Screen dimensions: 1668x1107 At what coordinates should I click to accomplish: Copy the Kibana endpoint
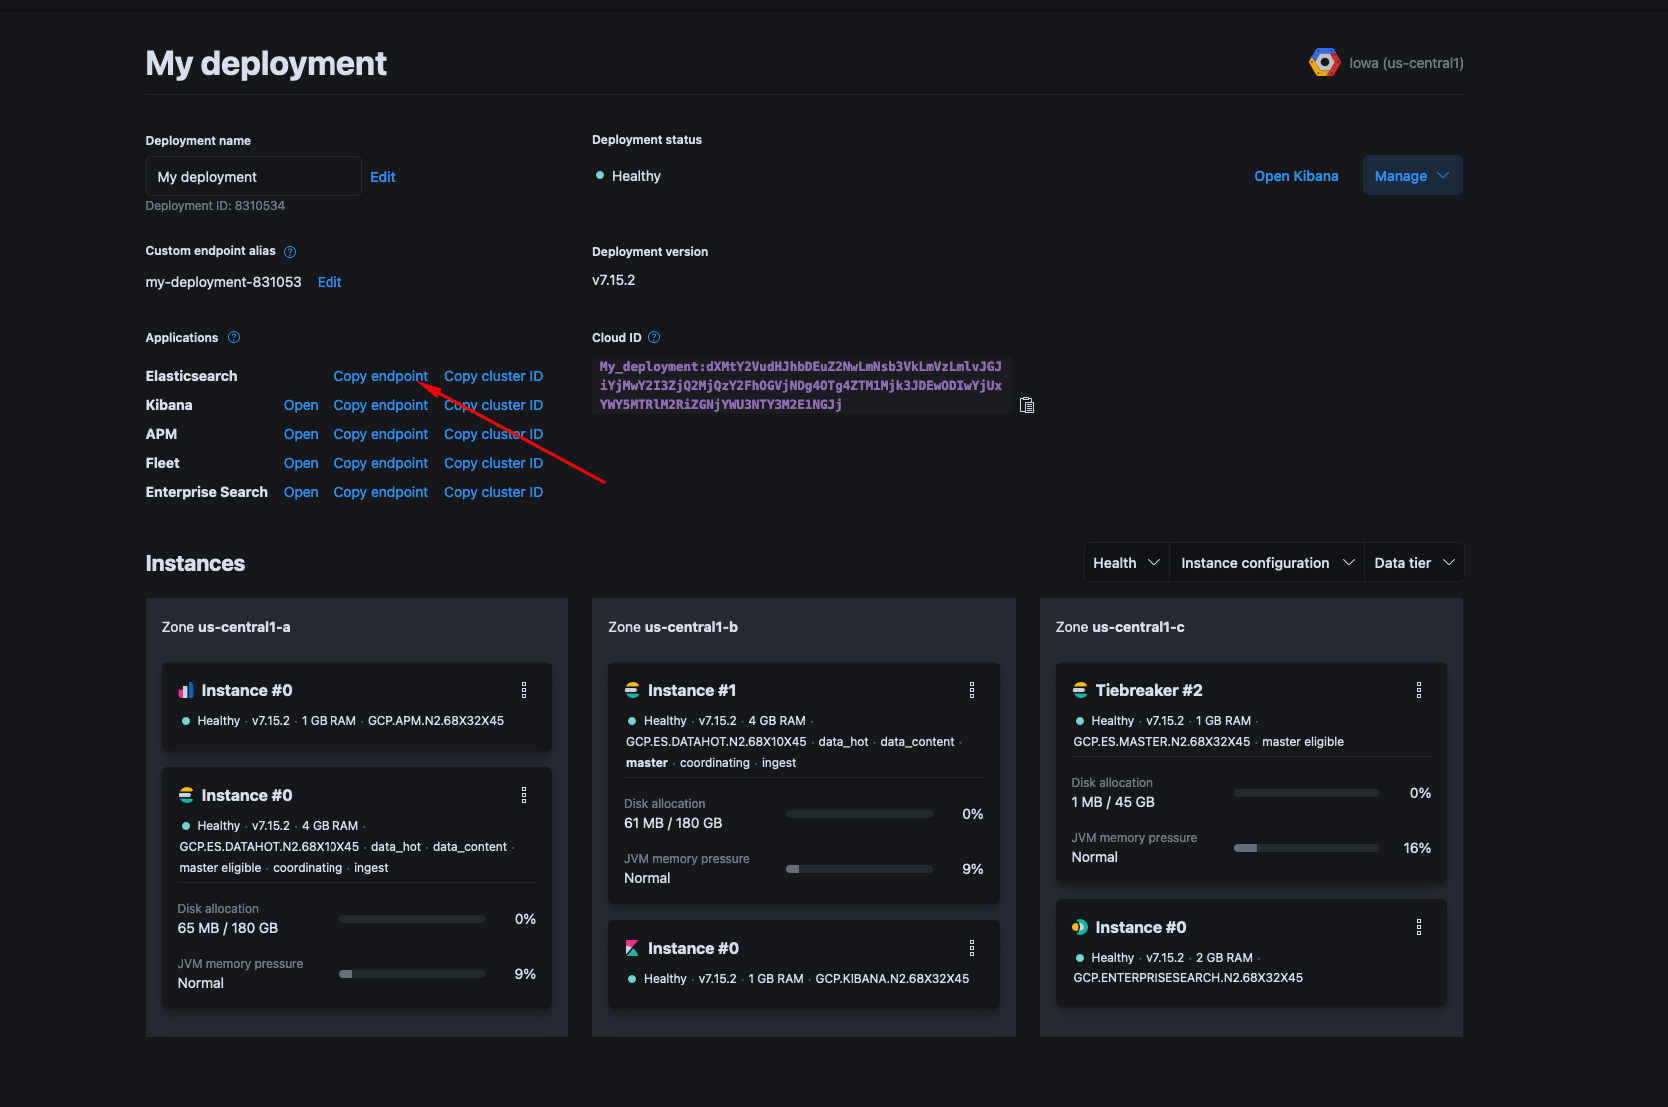[x=380, y=405]
